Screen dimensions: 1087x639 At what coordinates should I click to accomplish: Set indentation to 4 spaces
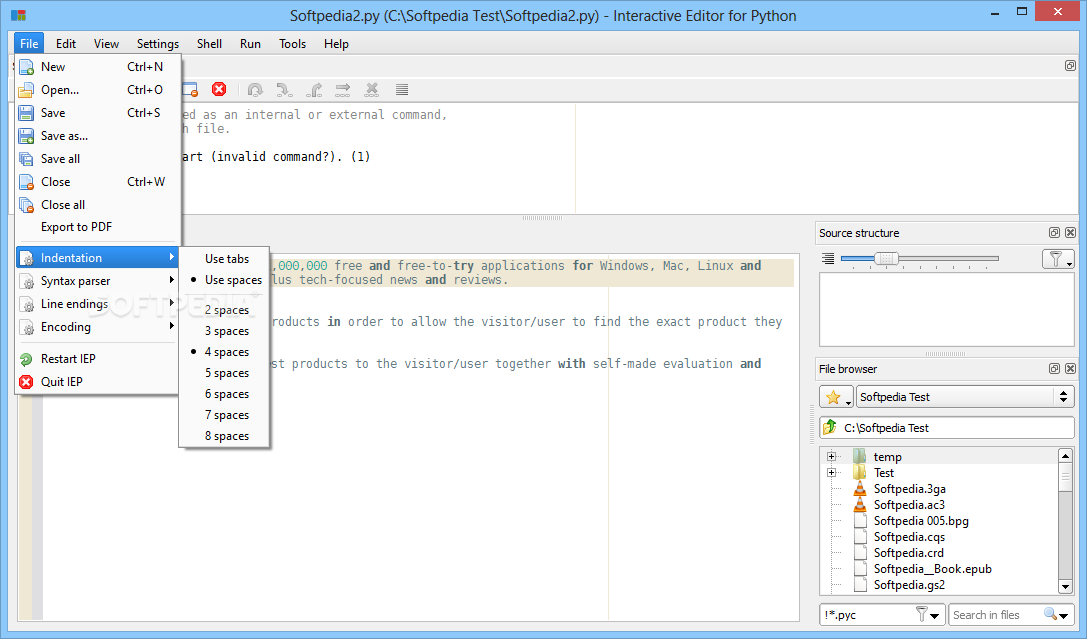pyautogui.click(x=224, y=352)
